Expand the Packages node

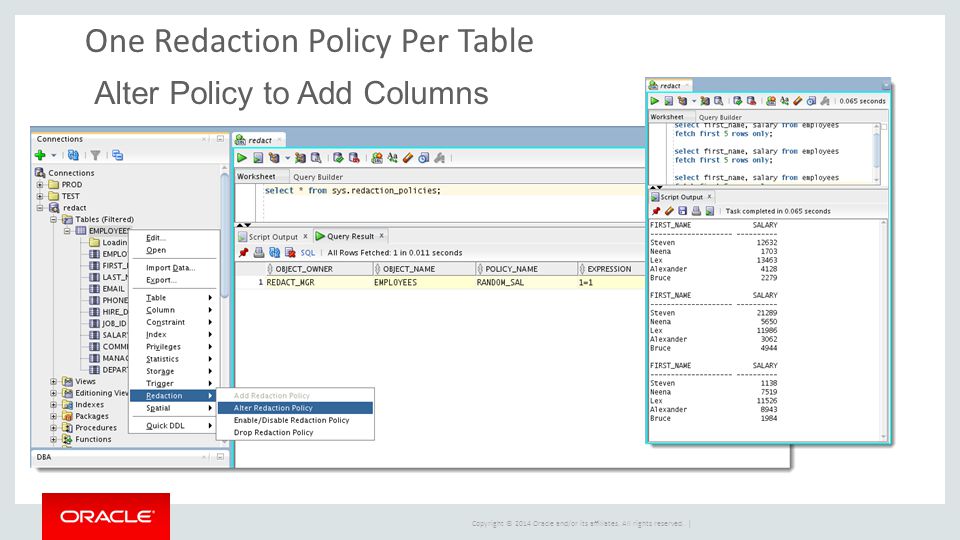(53, 416)
